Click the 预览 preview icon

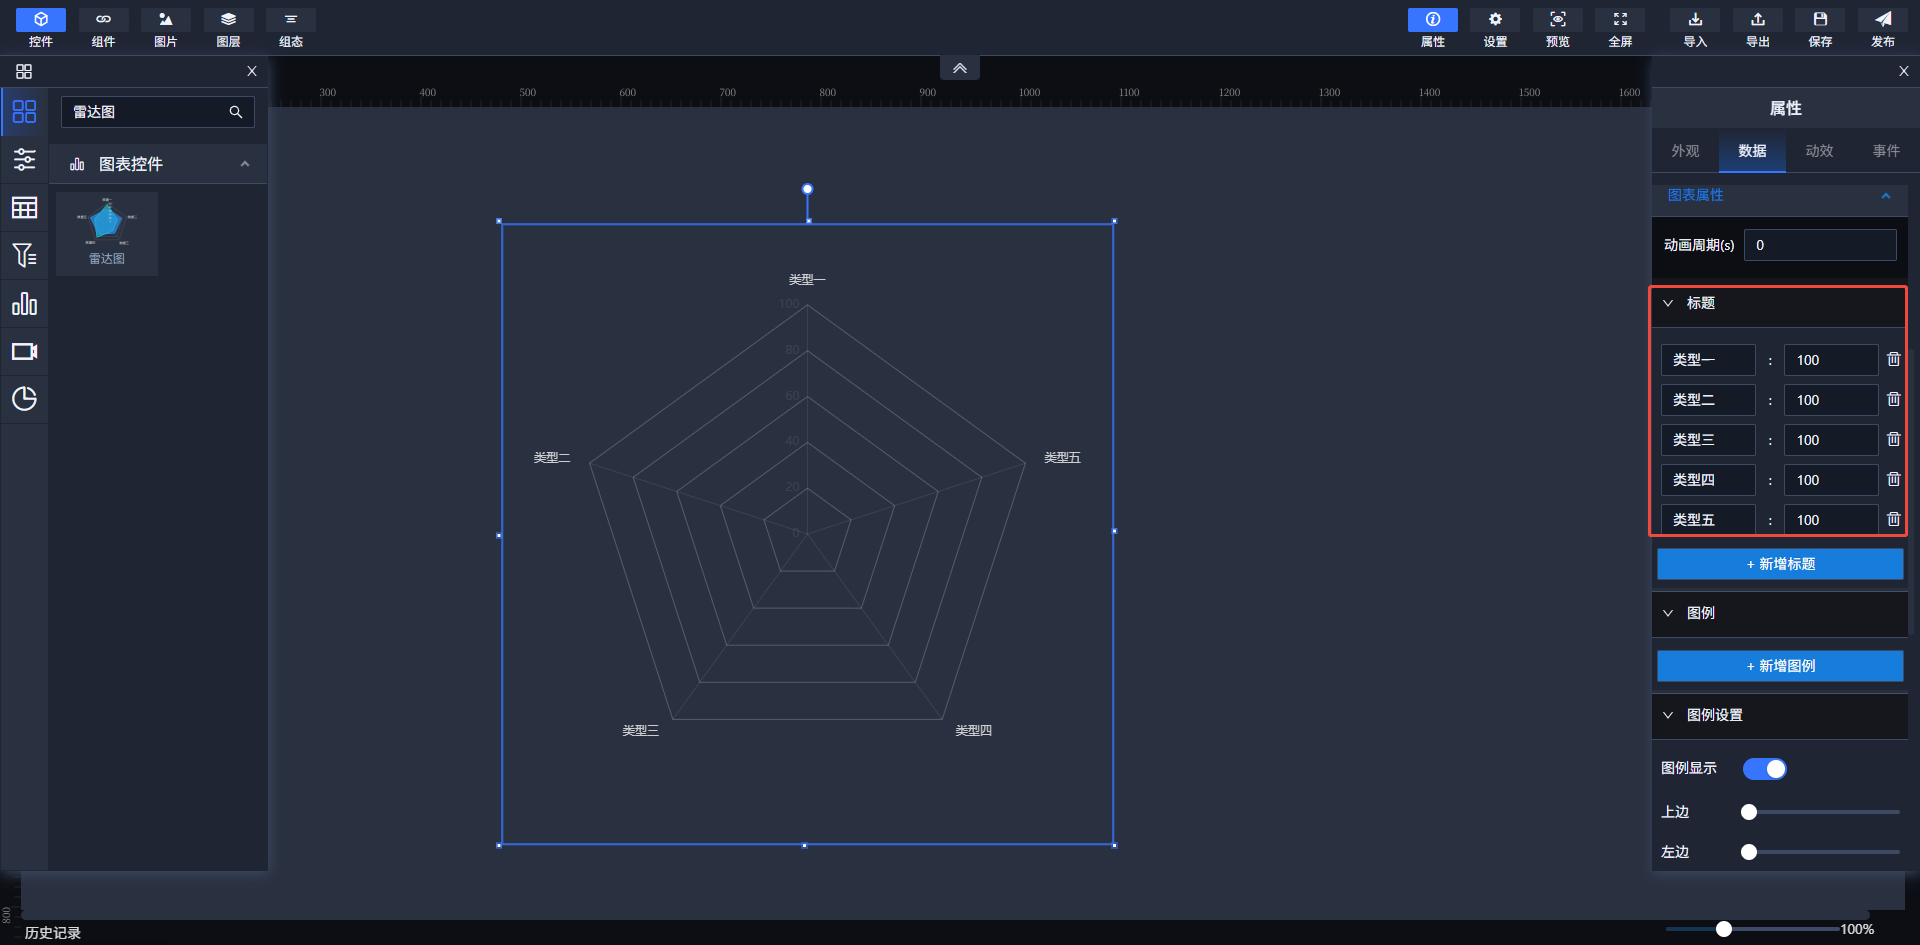pos(1557,28)
